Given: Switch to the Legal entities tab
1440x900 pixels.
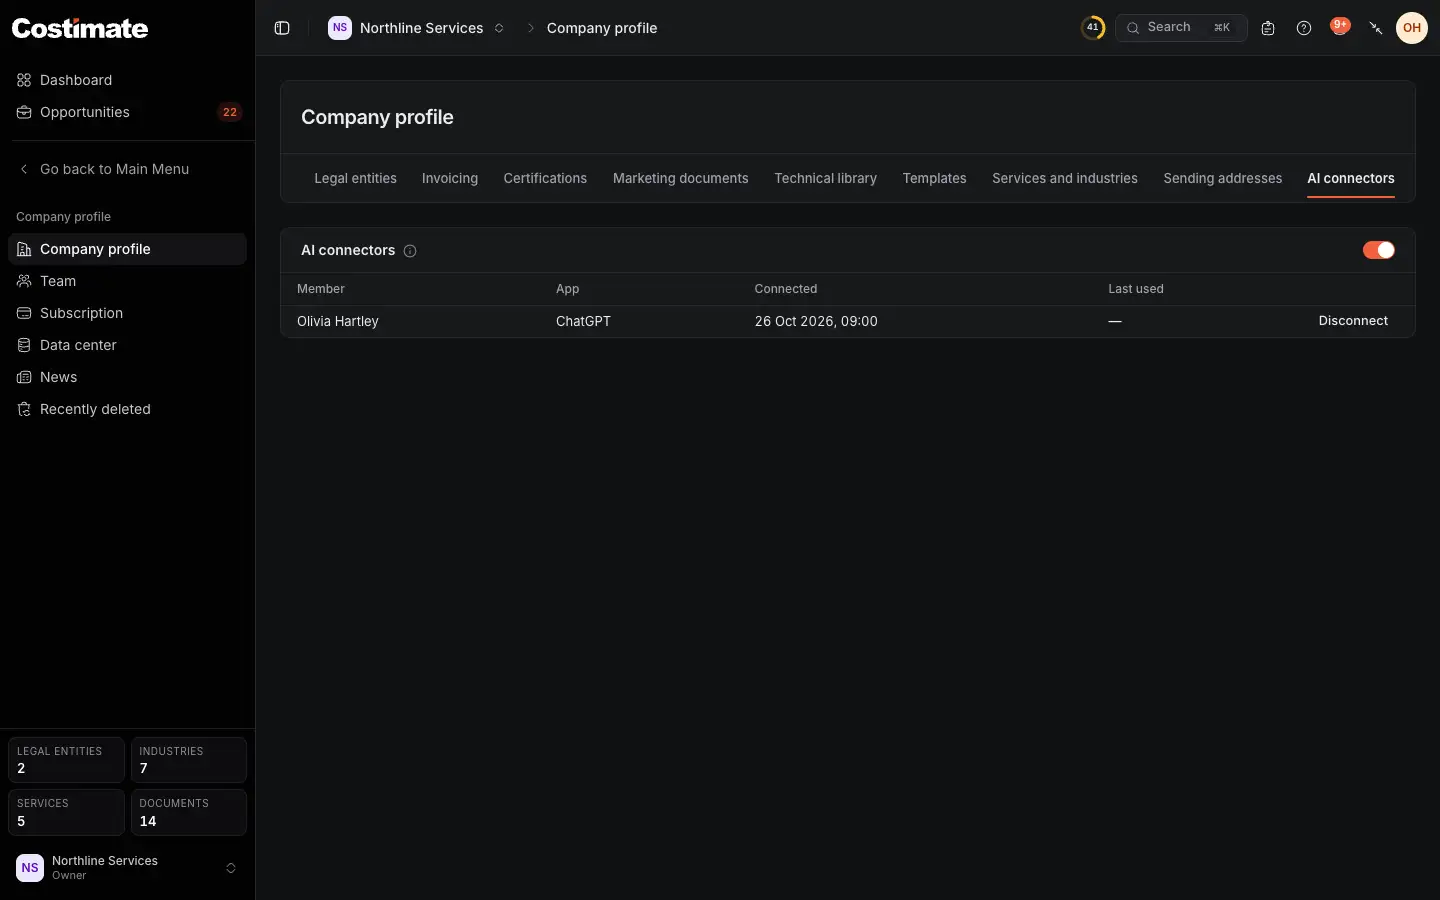Looking at the screenshot, I should (x=355, y=178).
